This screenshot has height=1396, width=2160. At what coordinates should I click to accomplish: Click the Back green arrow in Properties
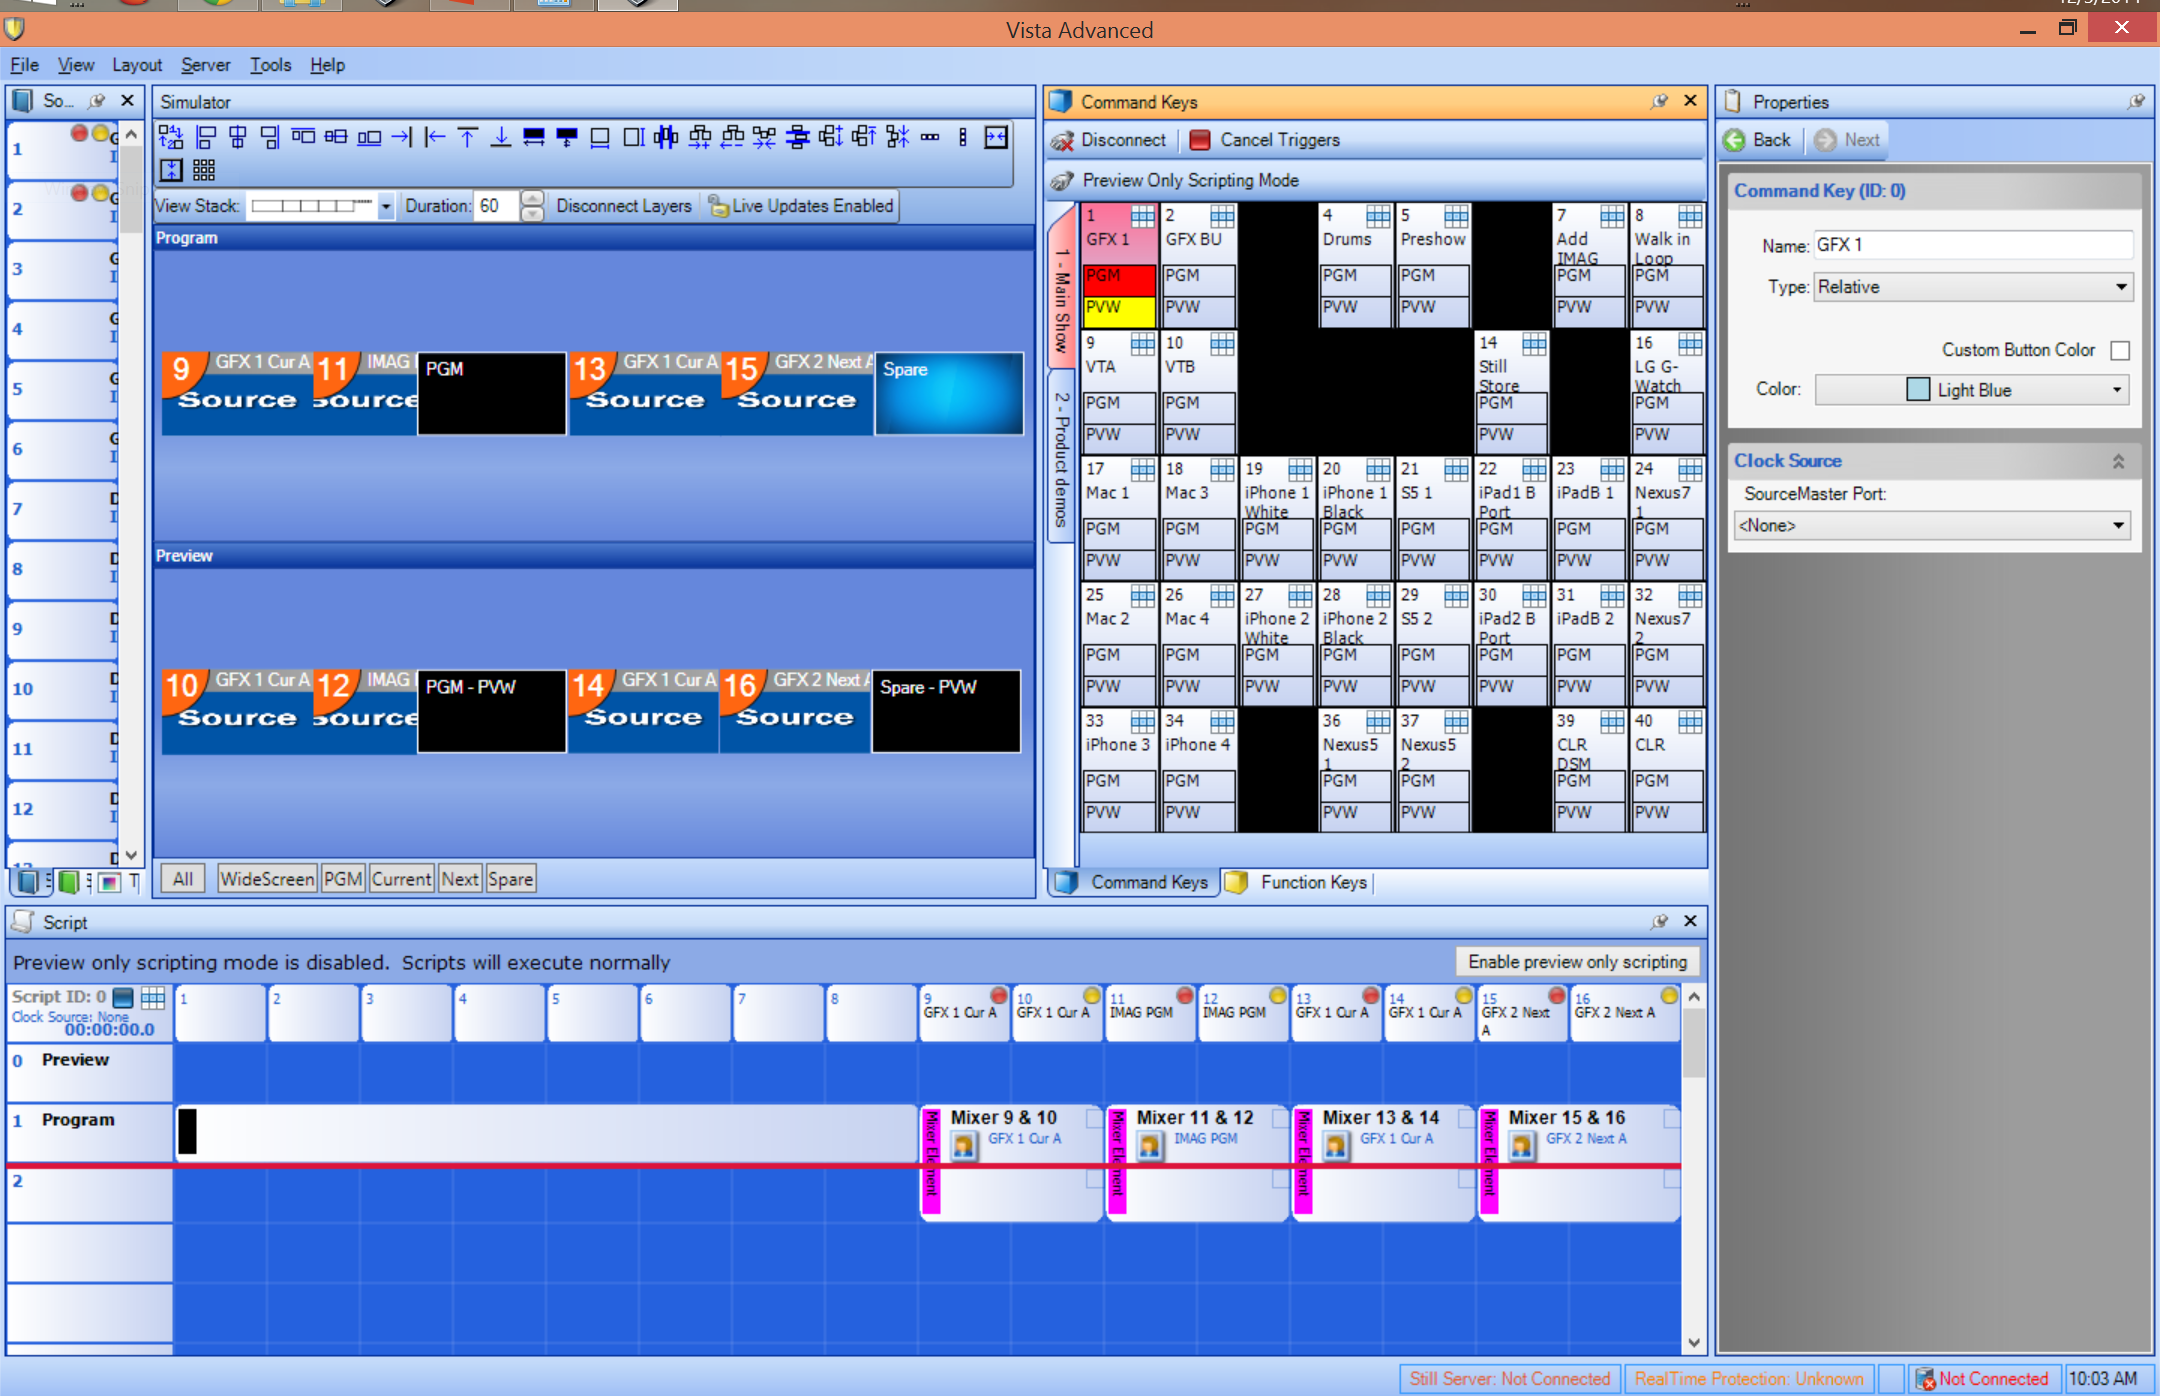click(1735, 140)
